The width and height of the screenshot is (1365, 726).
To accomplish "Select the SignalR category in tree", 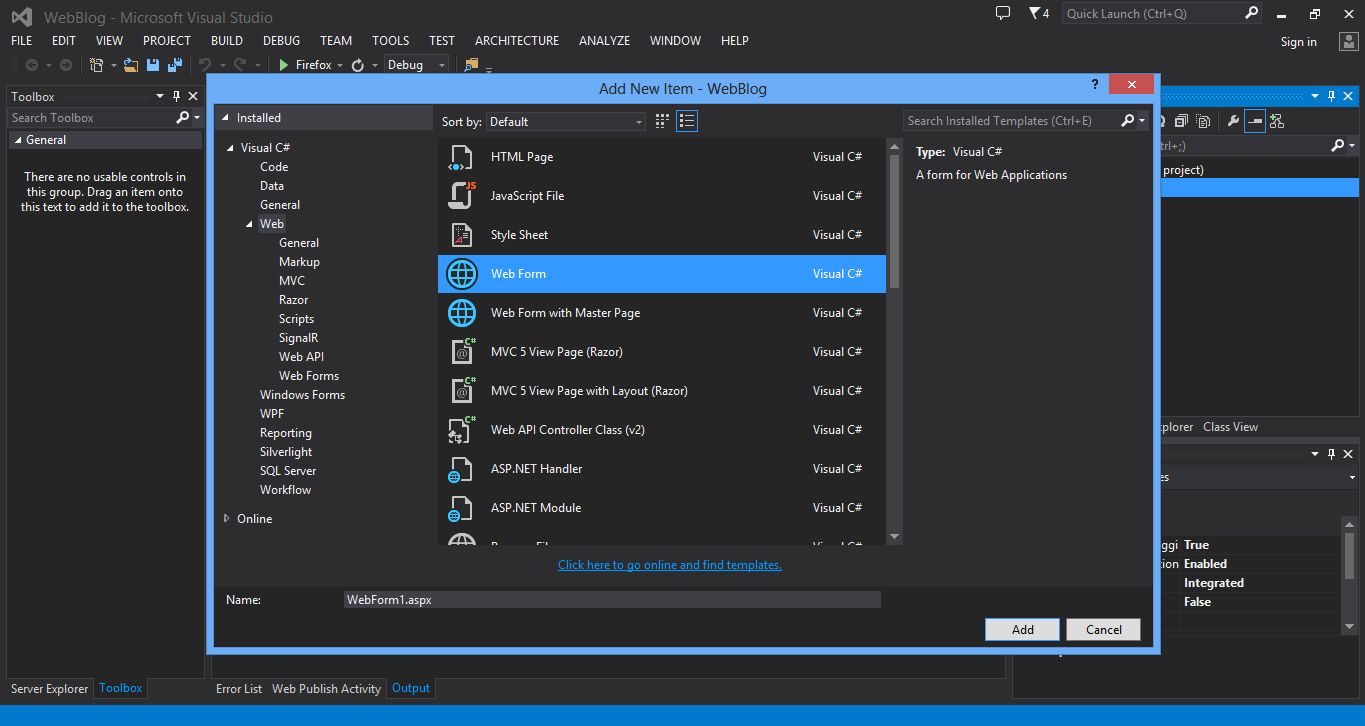I will pyautogui.click(x=298, y=338).
